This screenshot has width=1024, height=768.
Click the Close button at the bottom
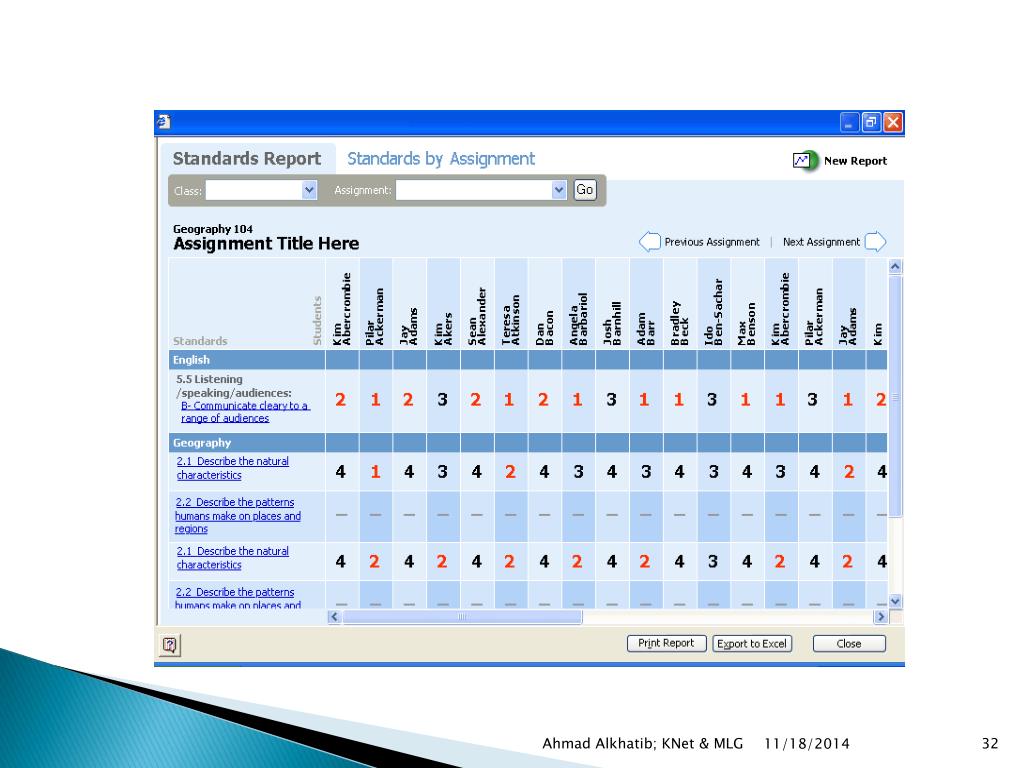point(849,643)
